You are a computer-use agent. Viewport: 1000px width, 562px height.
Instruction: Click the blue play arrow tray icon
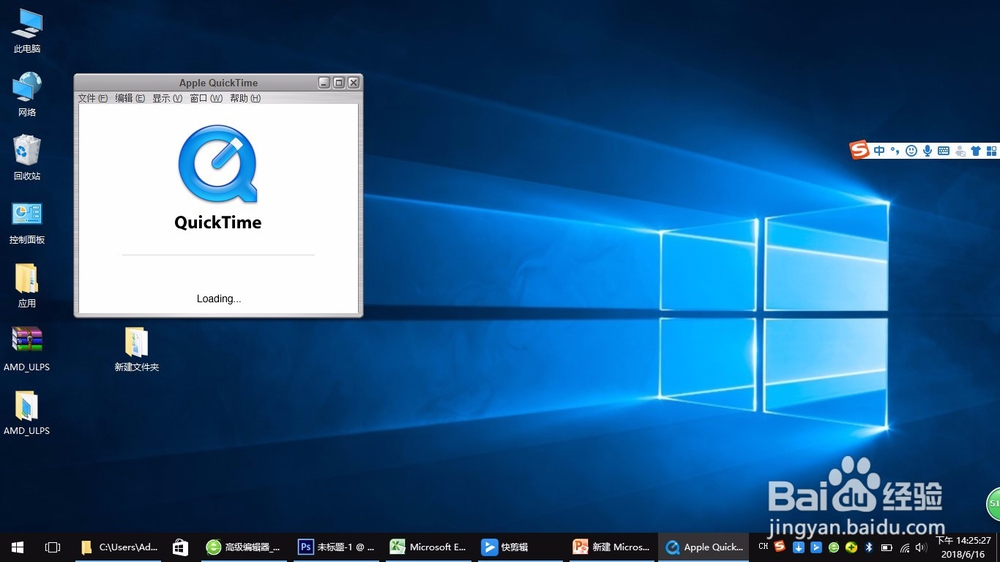[x=816, y=547]
